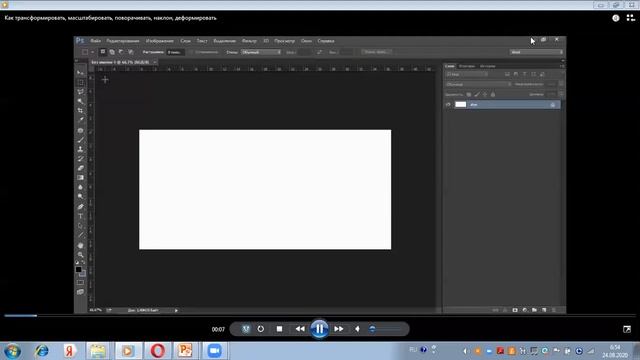Viewport: 640px width, 360px height.
Task: Adjust the player volume slider
Action: (x=386, y=329)
